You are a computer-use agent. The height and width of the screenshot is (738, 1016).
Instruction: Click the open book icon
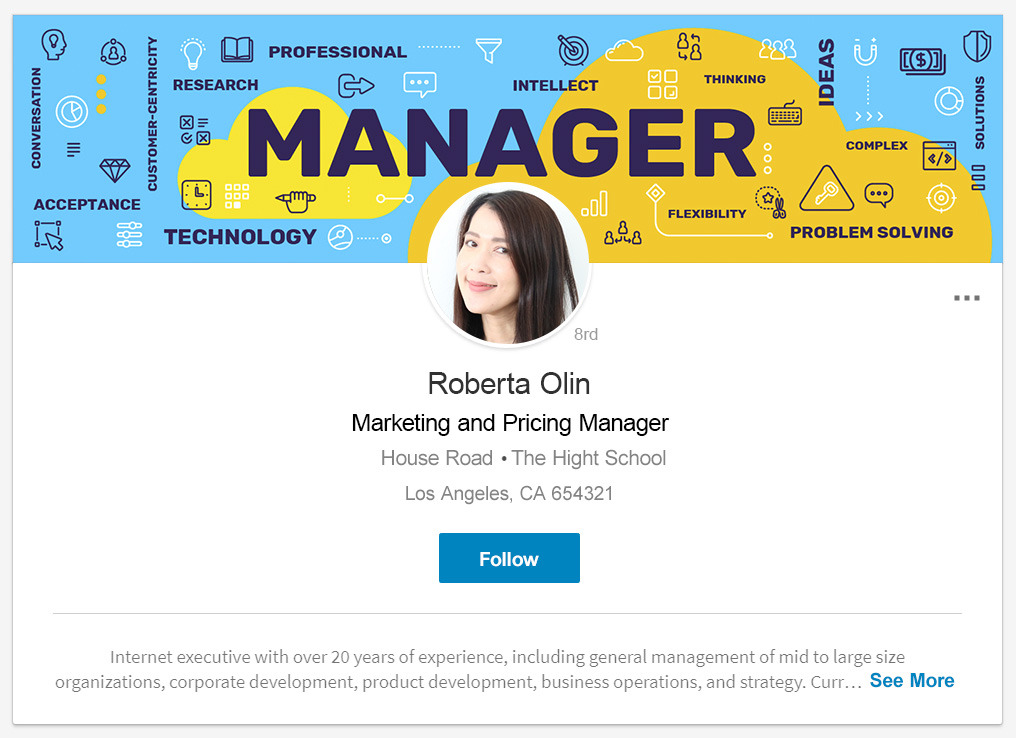237,49
